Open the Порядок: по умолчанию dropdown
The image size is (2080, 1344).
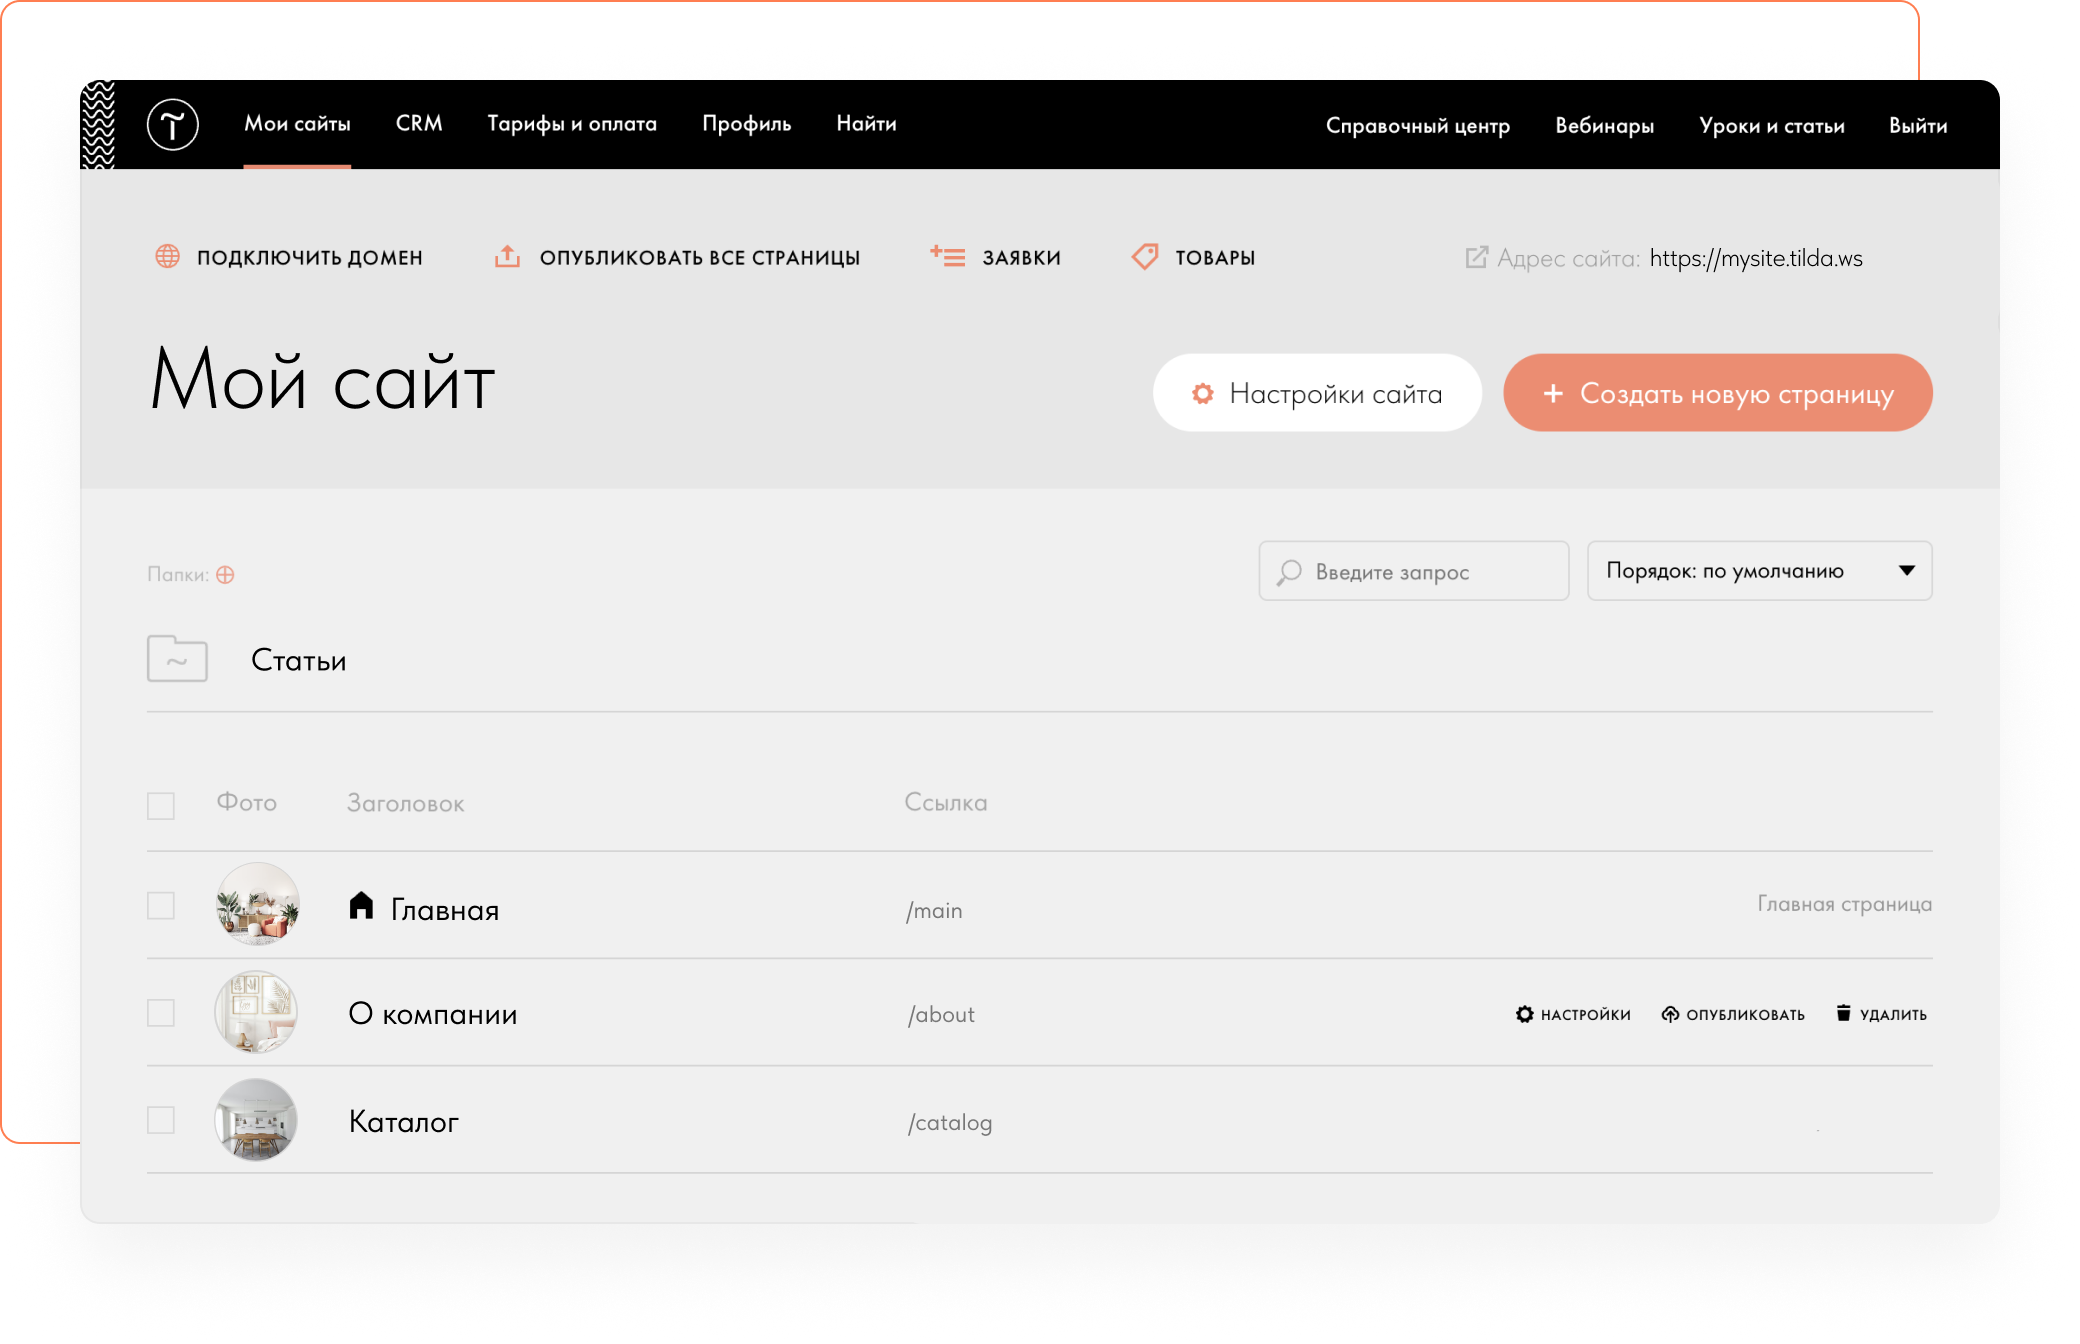1759,571
